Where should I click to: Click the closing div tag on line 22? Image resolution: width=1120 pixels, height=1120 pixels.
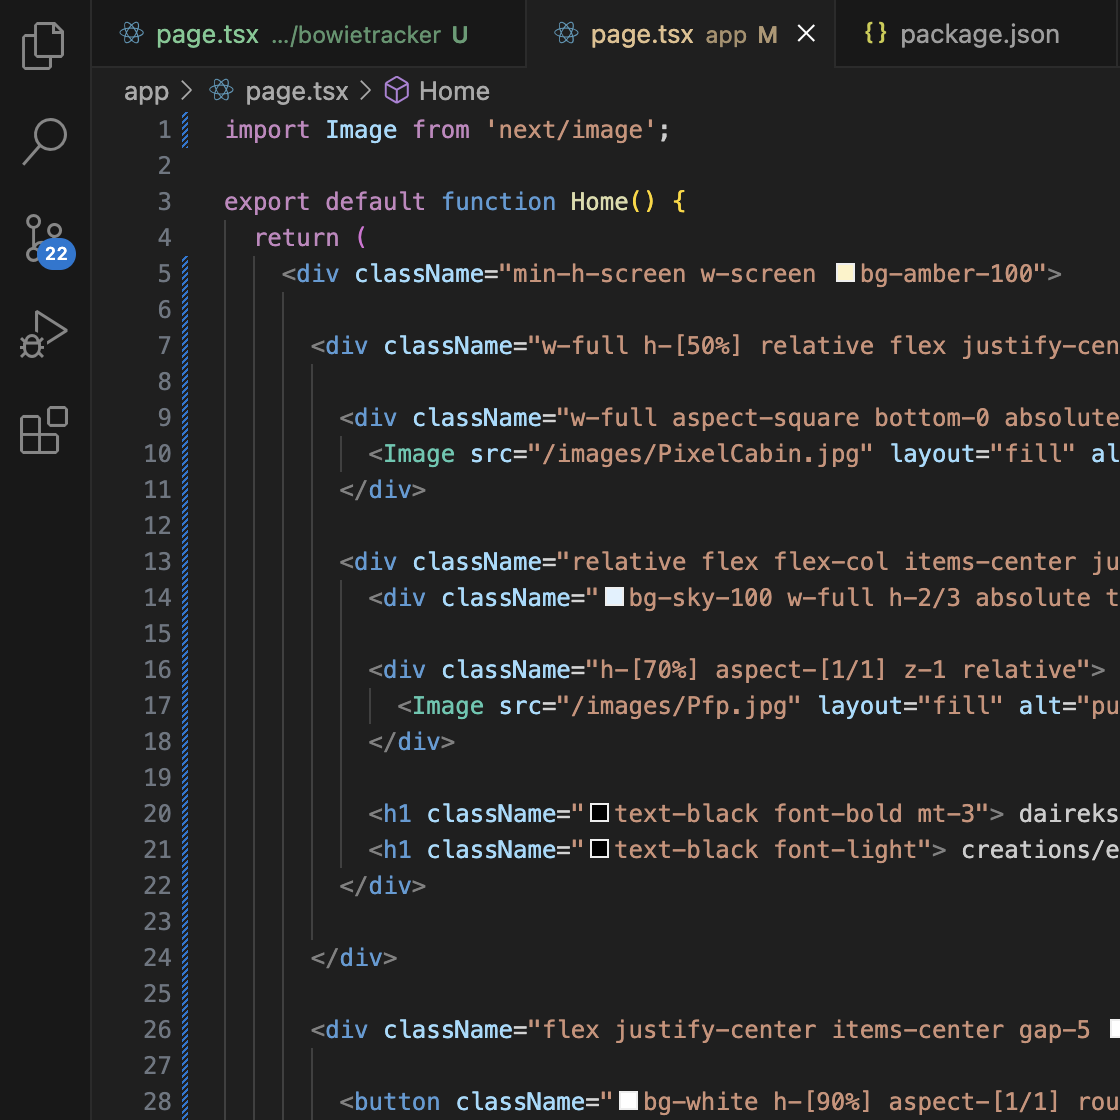click(x=382, y=886)
